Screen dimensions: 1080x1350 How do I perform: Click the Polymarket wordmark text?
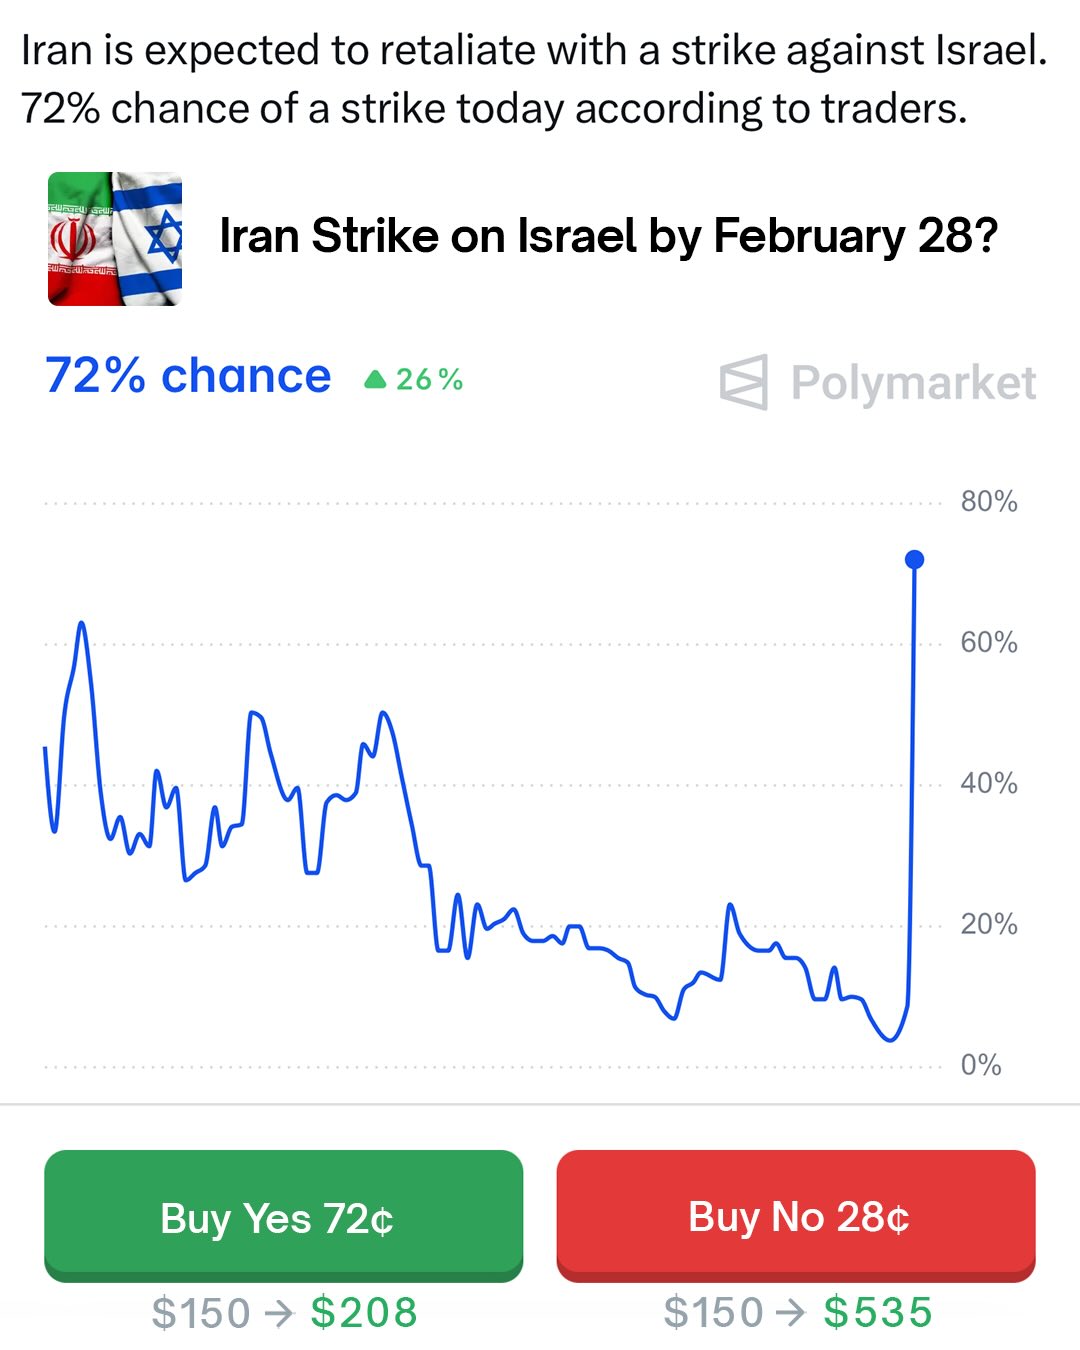[x=913, y=382]
